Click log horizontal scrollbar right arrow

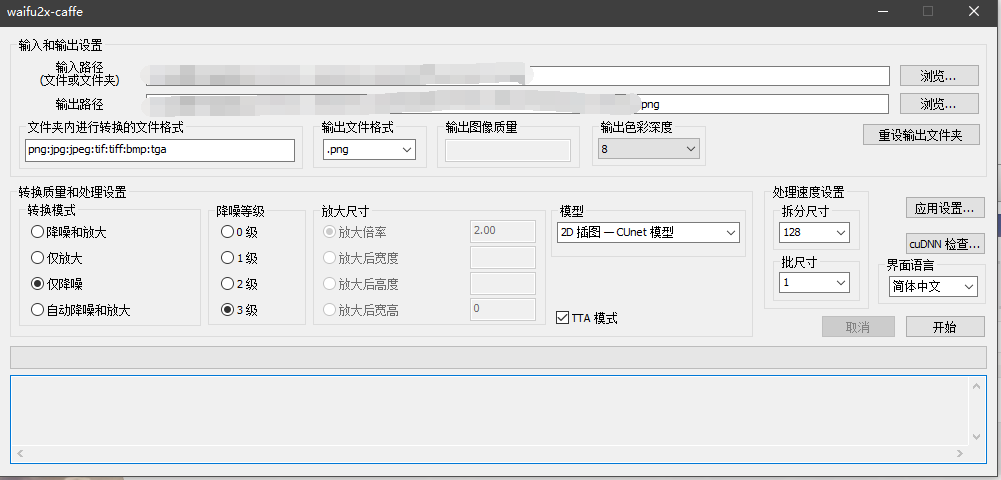tap(960, 454)
